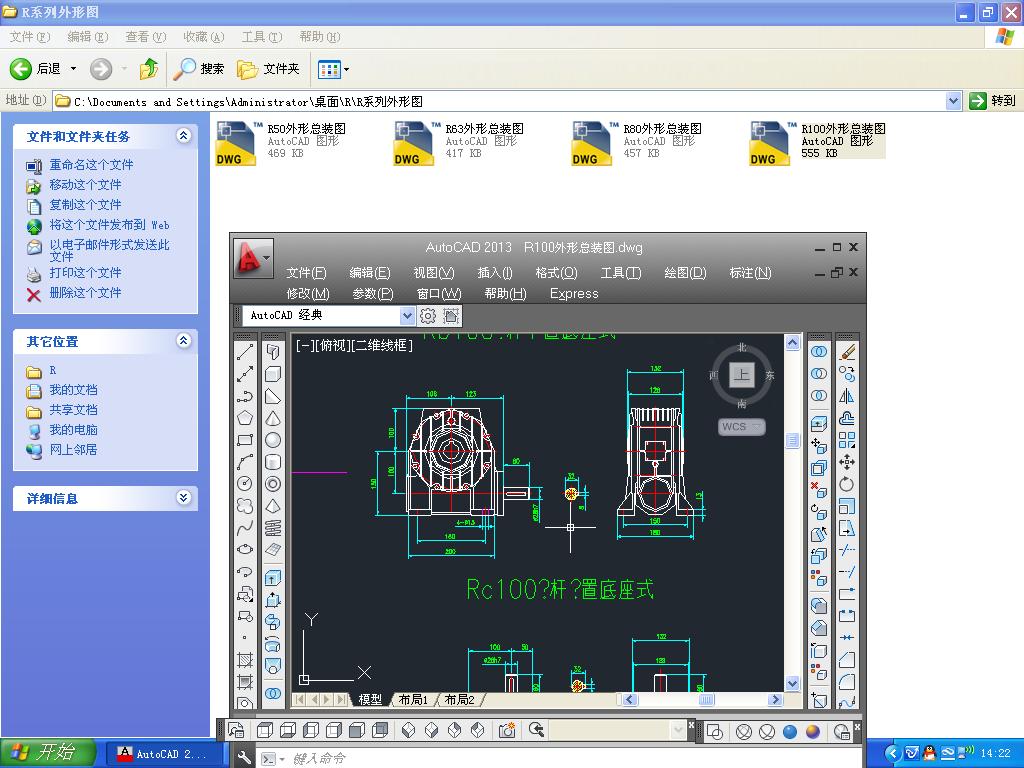Select the Array modify tool
The height and width of the screenshot is (768, 1024).
pyautogui.click(x=847, y=440)
